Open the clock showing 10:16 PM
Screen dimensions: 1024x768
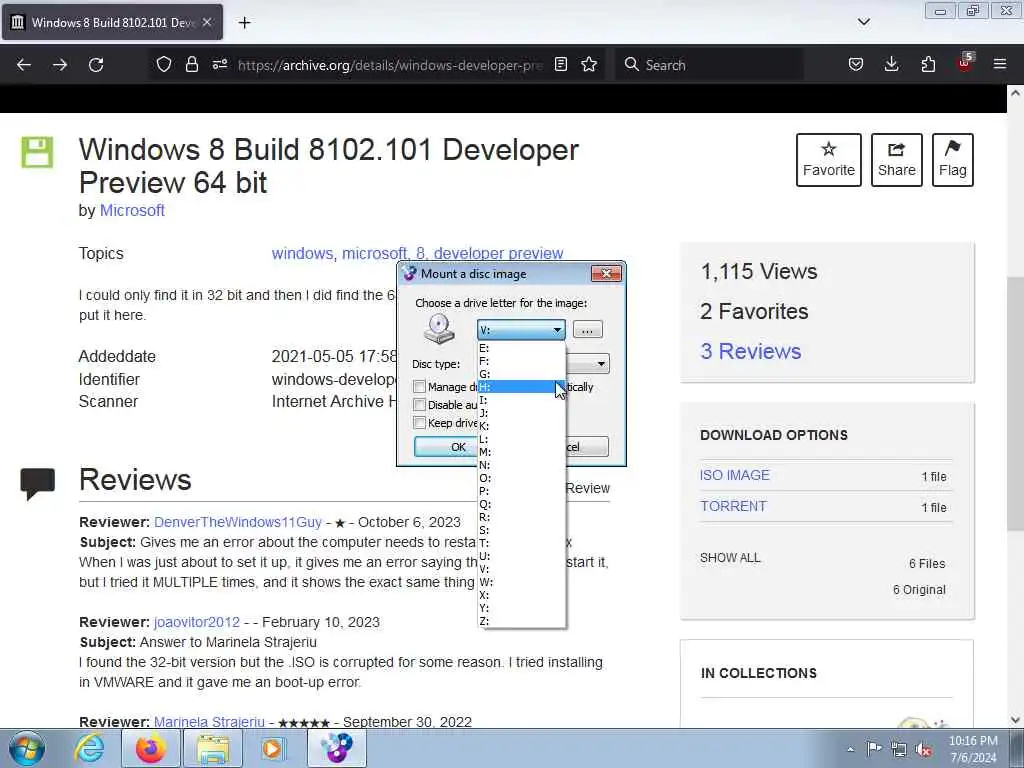[973, 749]
